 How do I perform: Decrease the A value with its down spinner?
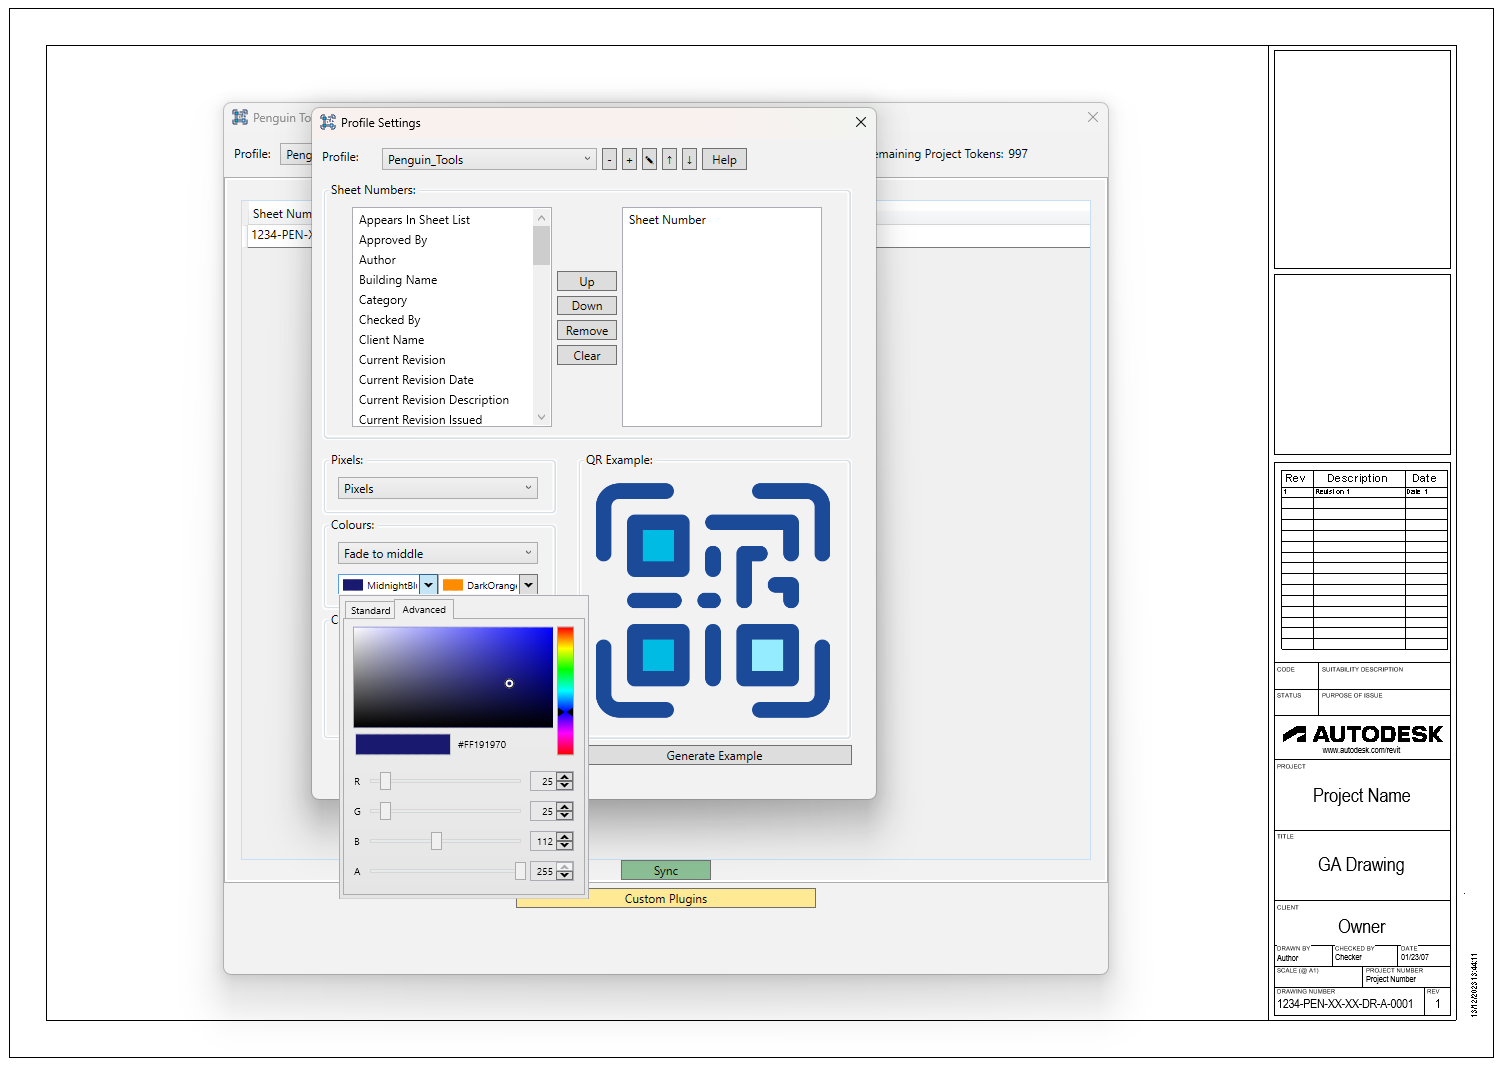click(x=565, y=876)
